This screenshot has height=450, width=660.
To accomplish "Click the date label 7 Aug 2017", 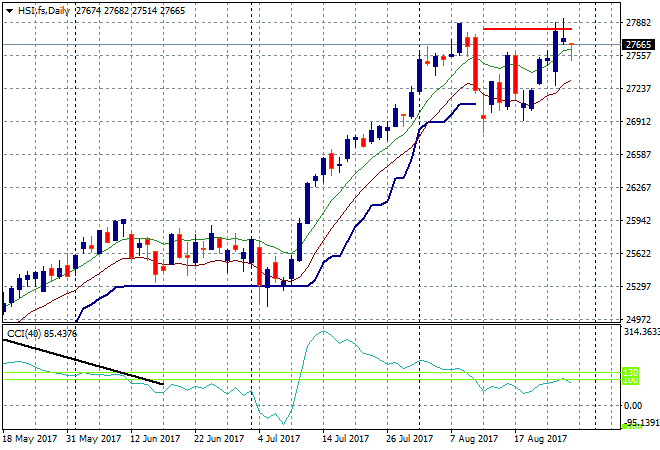I will [474, 439].
